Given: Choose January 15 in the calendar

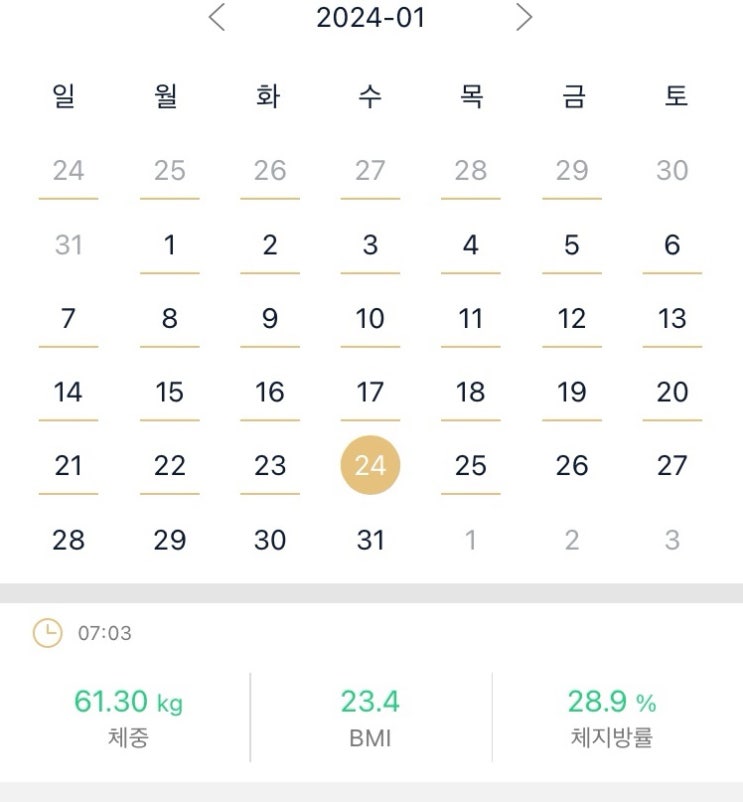Looking at the screenshot, I should click(x=169, y=392).
